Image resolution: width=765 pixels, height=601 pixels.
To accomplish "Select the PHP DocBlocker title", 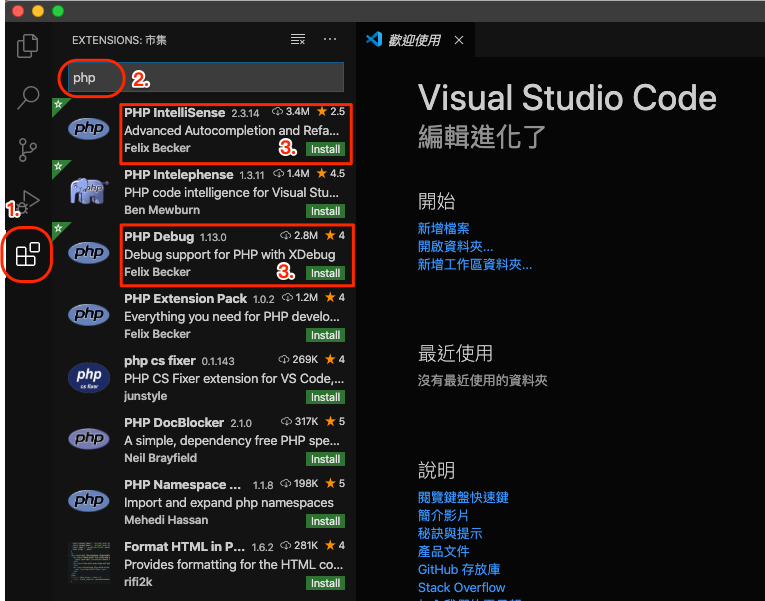I will 174,422.
